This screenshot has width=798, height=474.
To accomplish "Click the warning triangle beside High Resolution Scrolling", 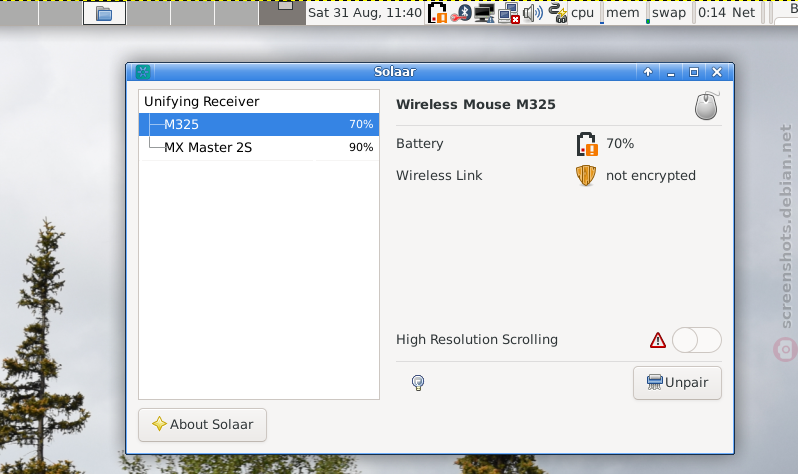I will pyautogui.click(x=658, y=340).
